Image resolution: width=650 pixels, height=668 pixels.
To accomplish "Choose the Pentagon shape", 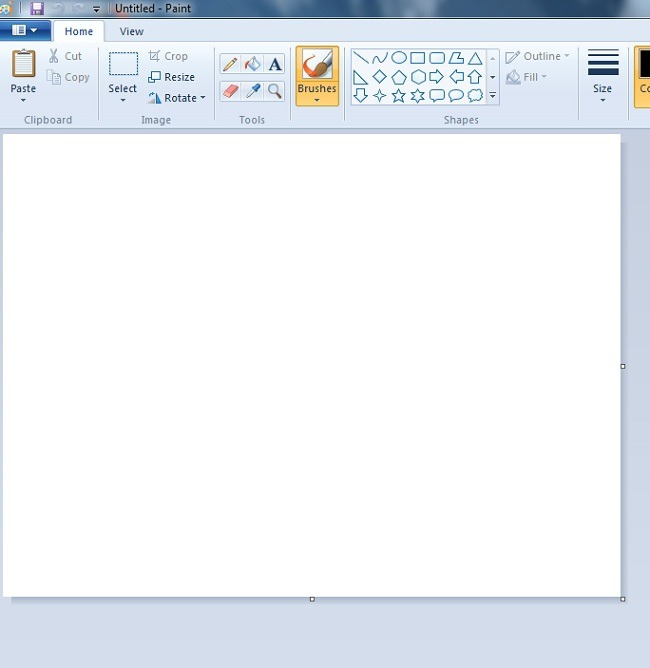I will pos(399,77).
